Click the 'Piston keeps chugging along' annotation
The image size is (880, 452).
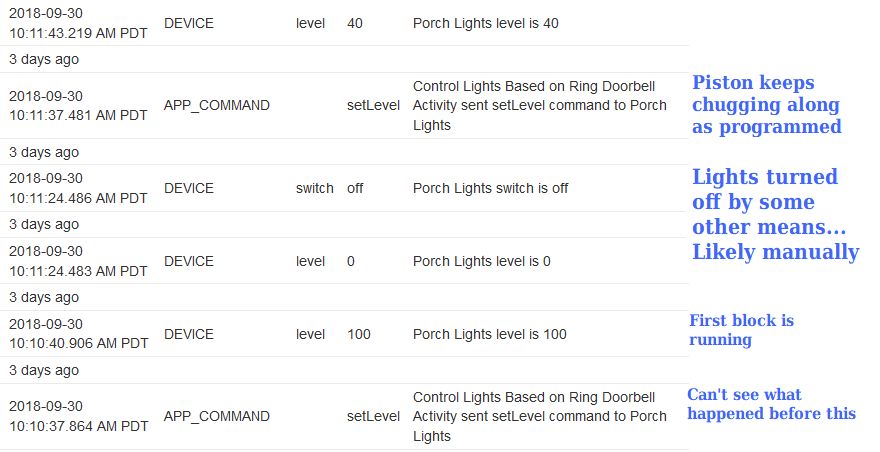click(767, 104)
